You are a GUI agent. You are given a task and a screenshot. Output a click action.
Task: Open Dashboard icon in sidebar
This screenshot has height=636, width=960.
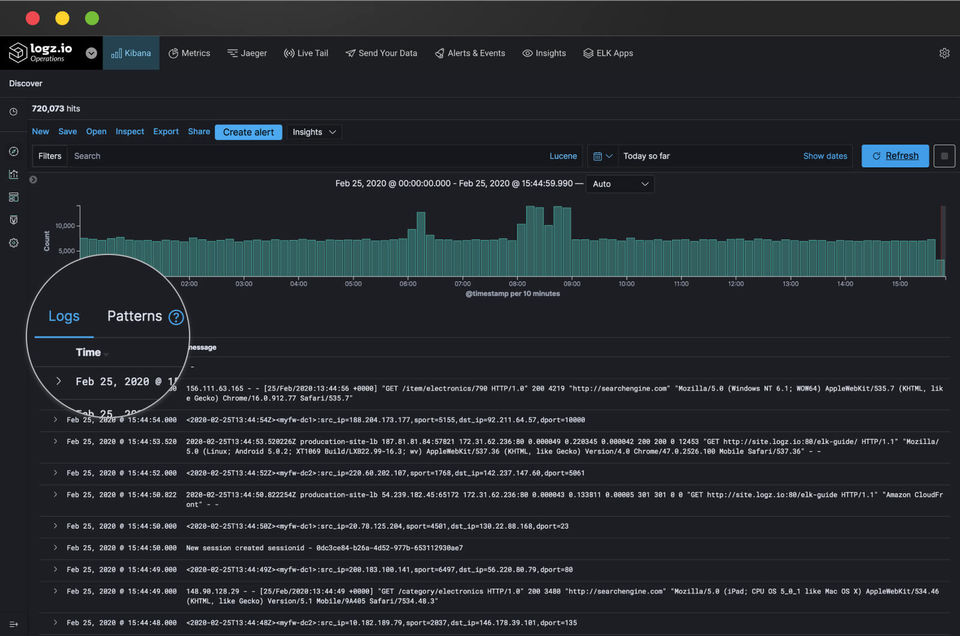tap(13, 197)
